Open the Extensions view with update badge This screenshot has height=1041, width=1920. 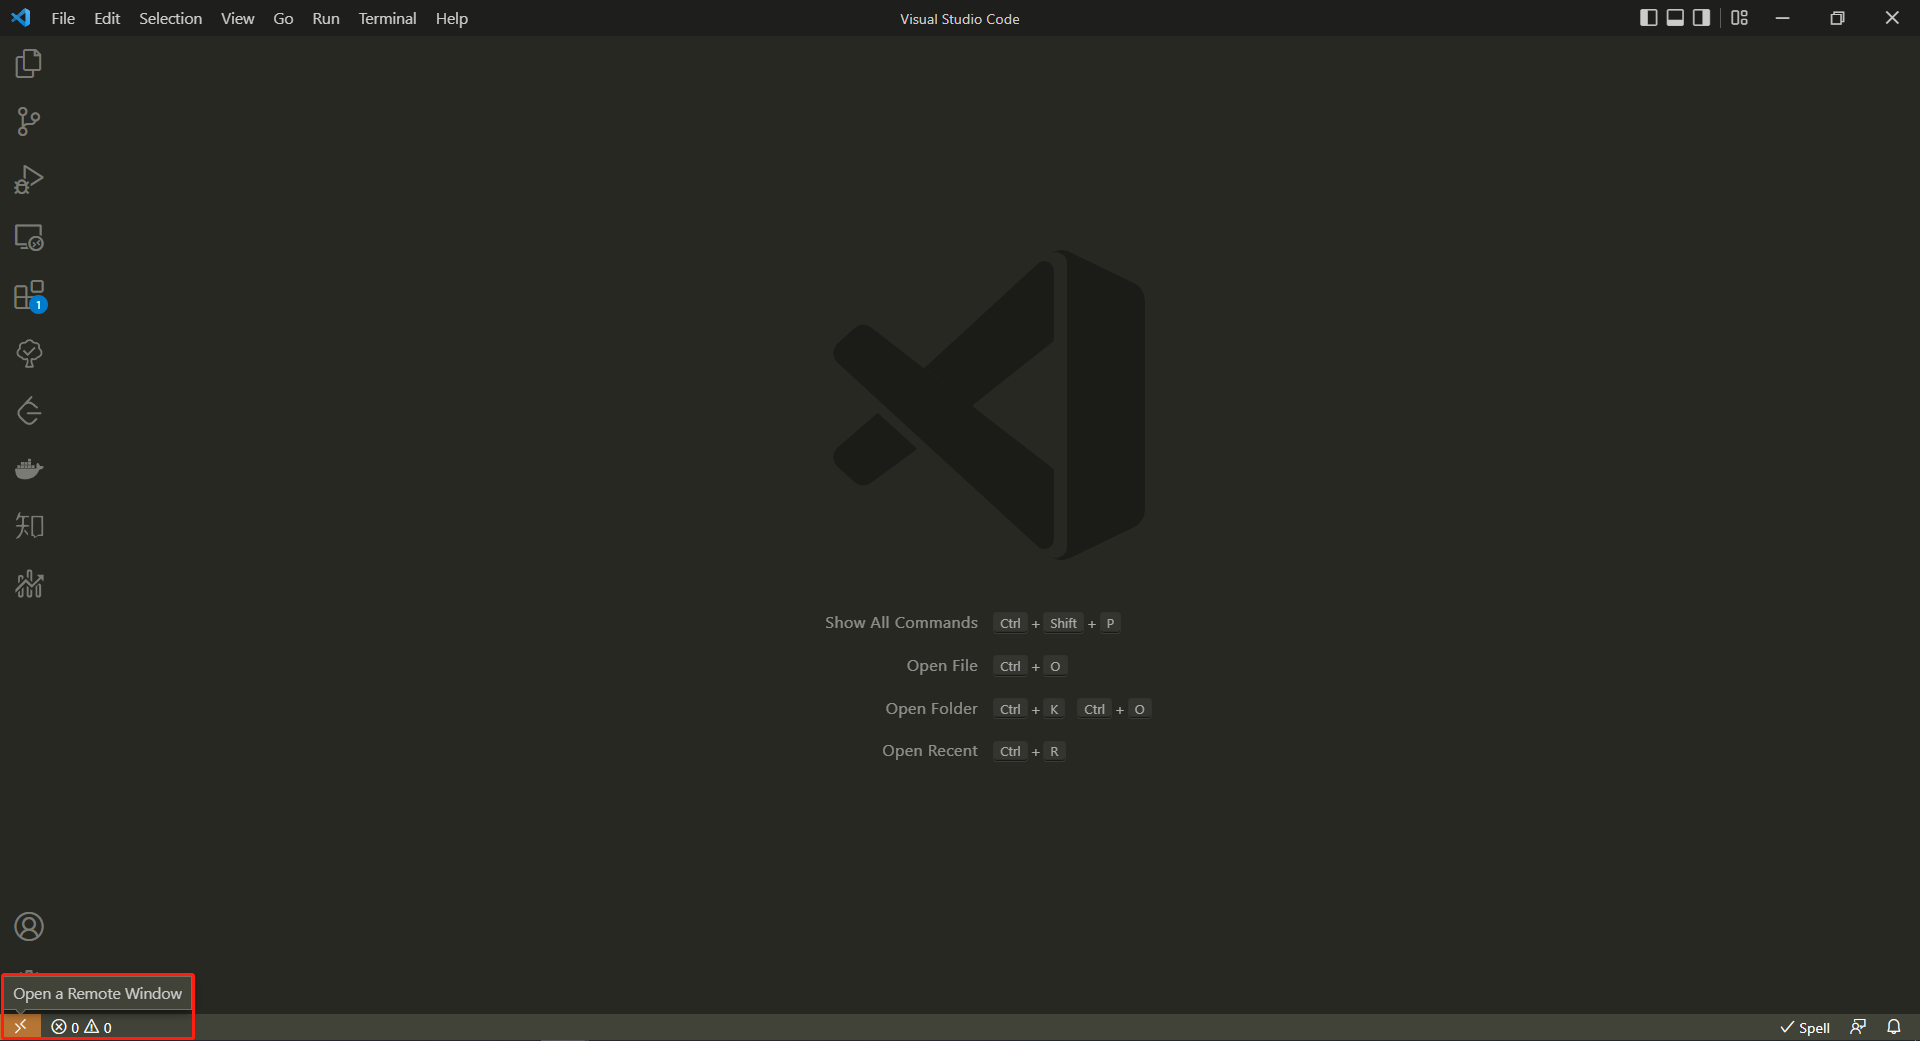coord(29,296)
